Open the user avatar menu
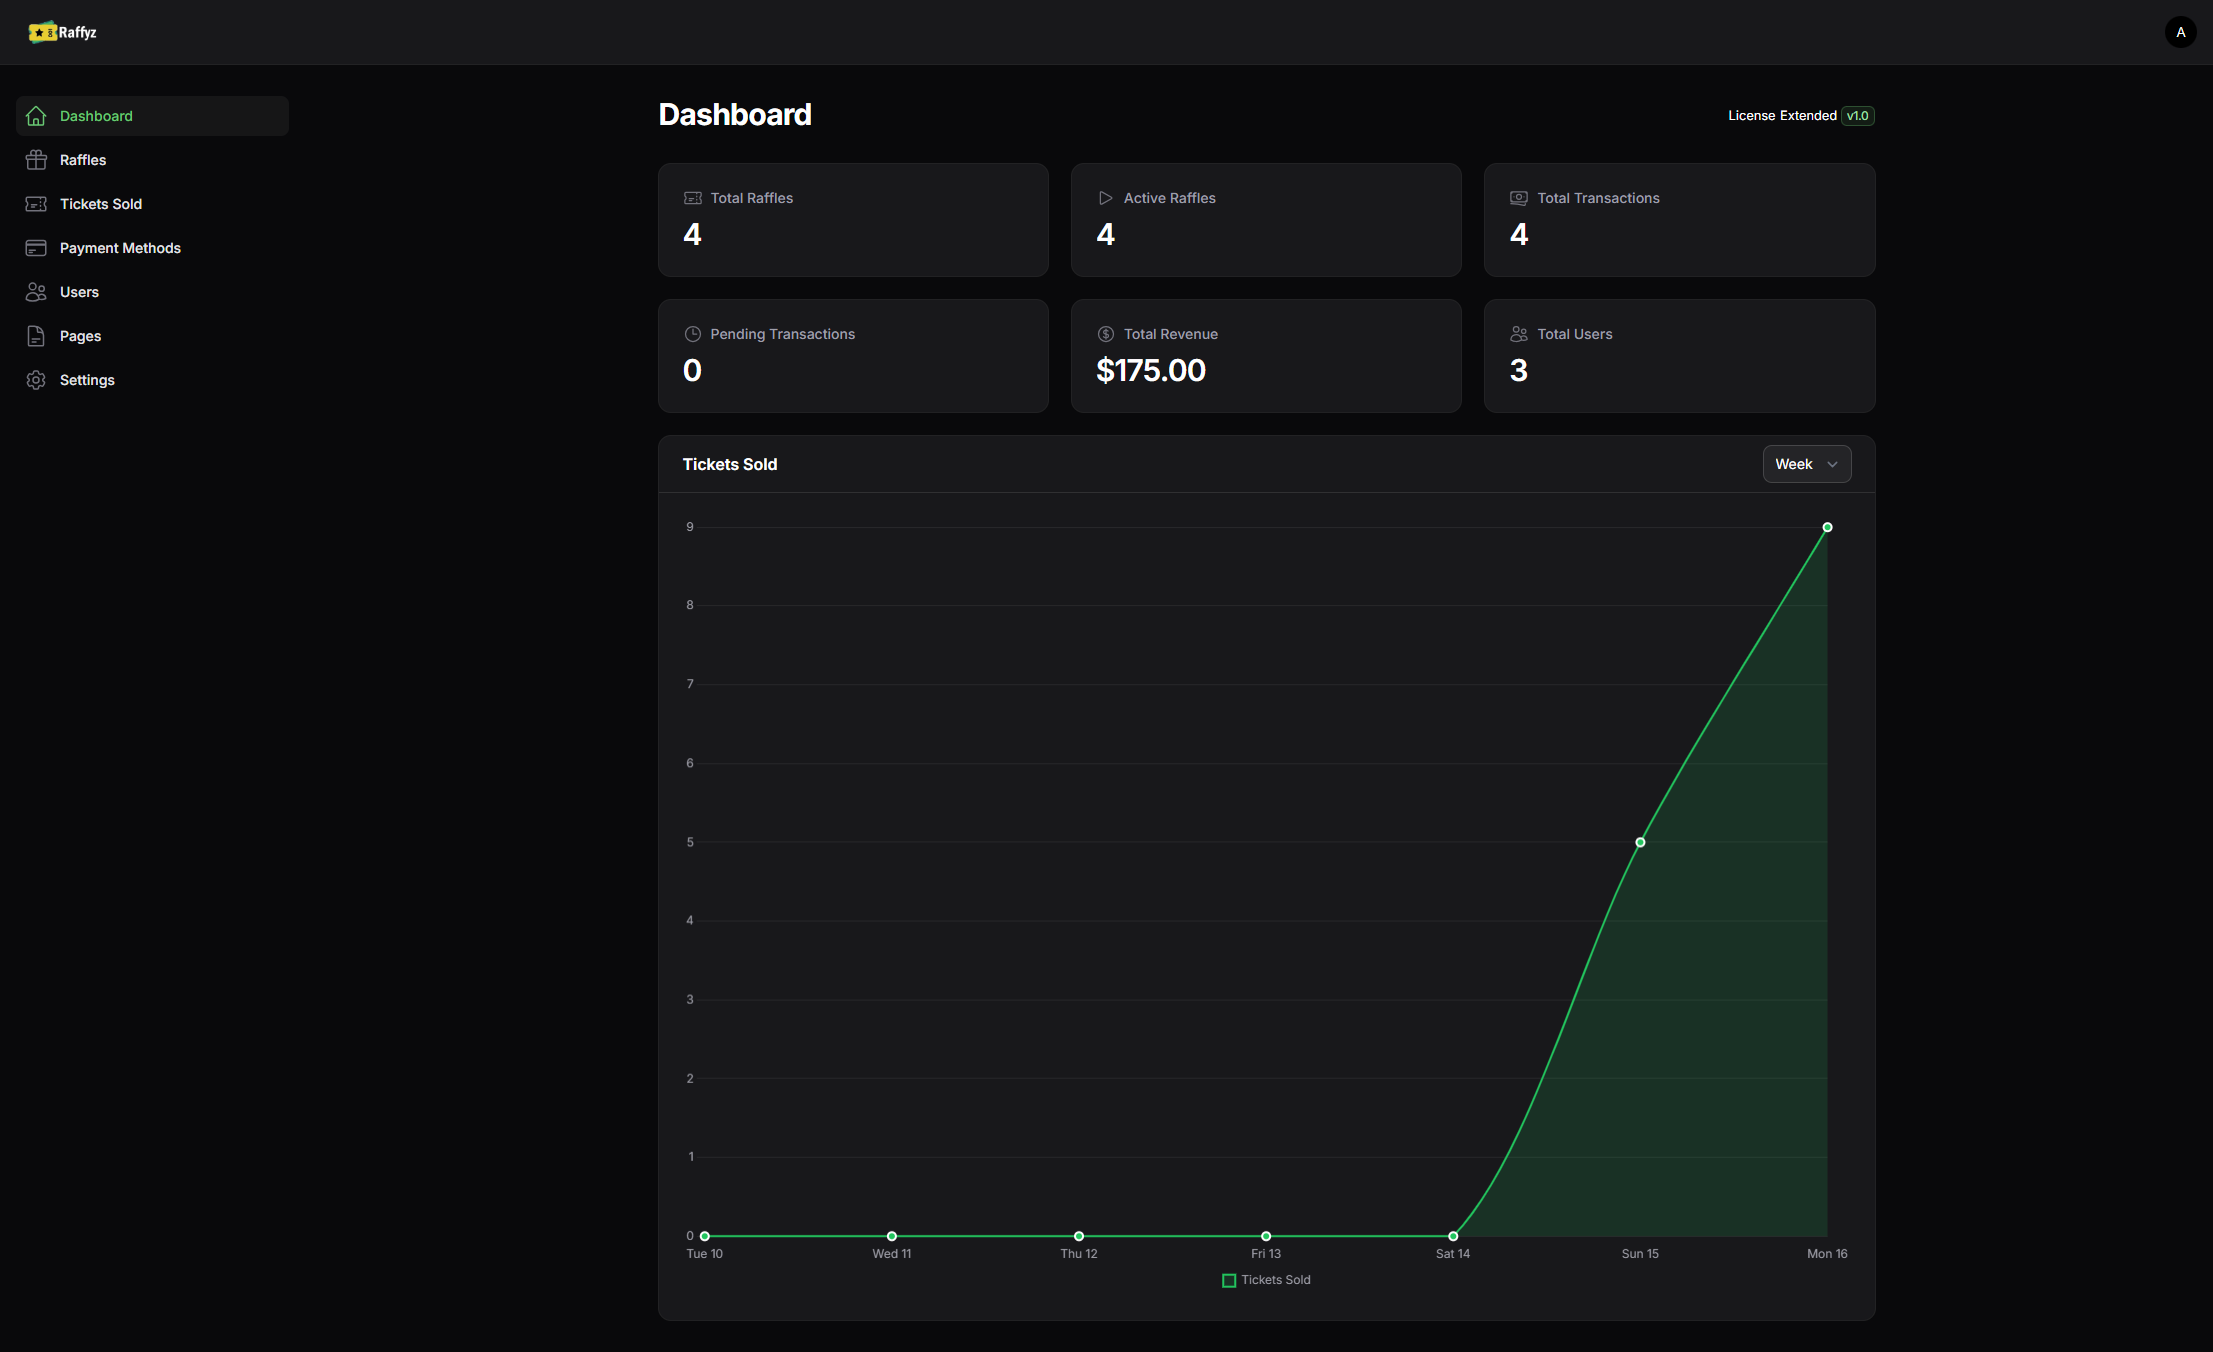The width and height of the screenshot is (2213, 1352). (2180, 32)
